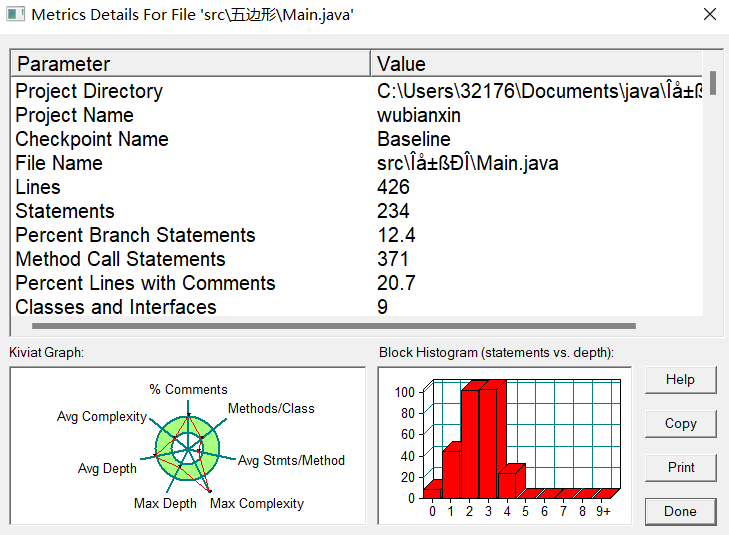Print the metrics details

pyautogui.click(x=680, y=467)
